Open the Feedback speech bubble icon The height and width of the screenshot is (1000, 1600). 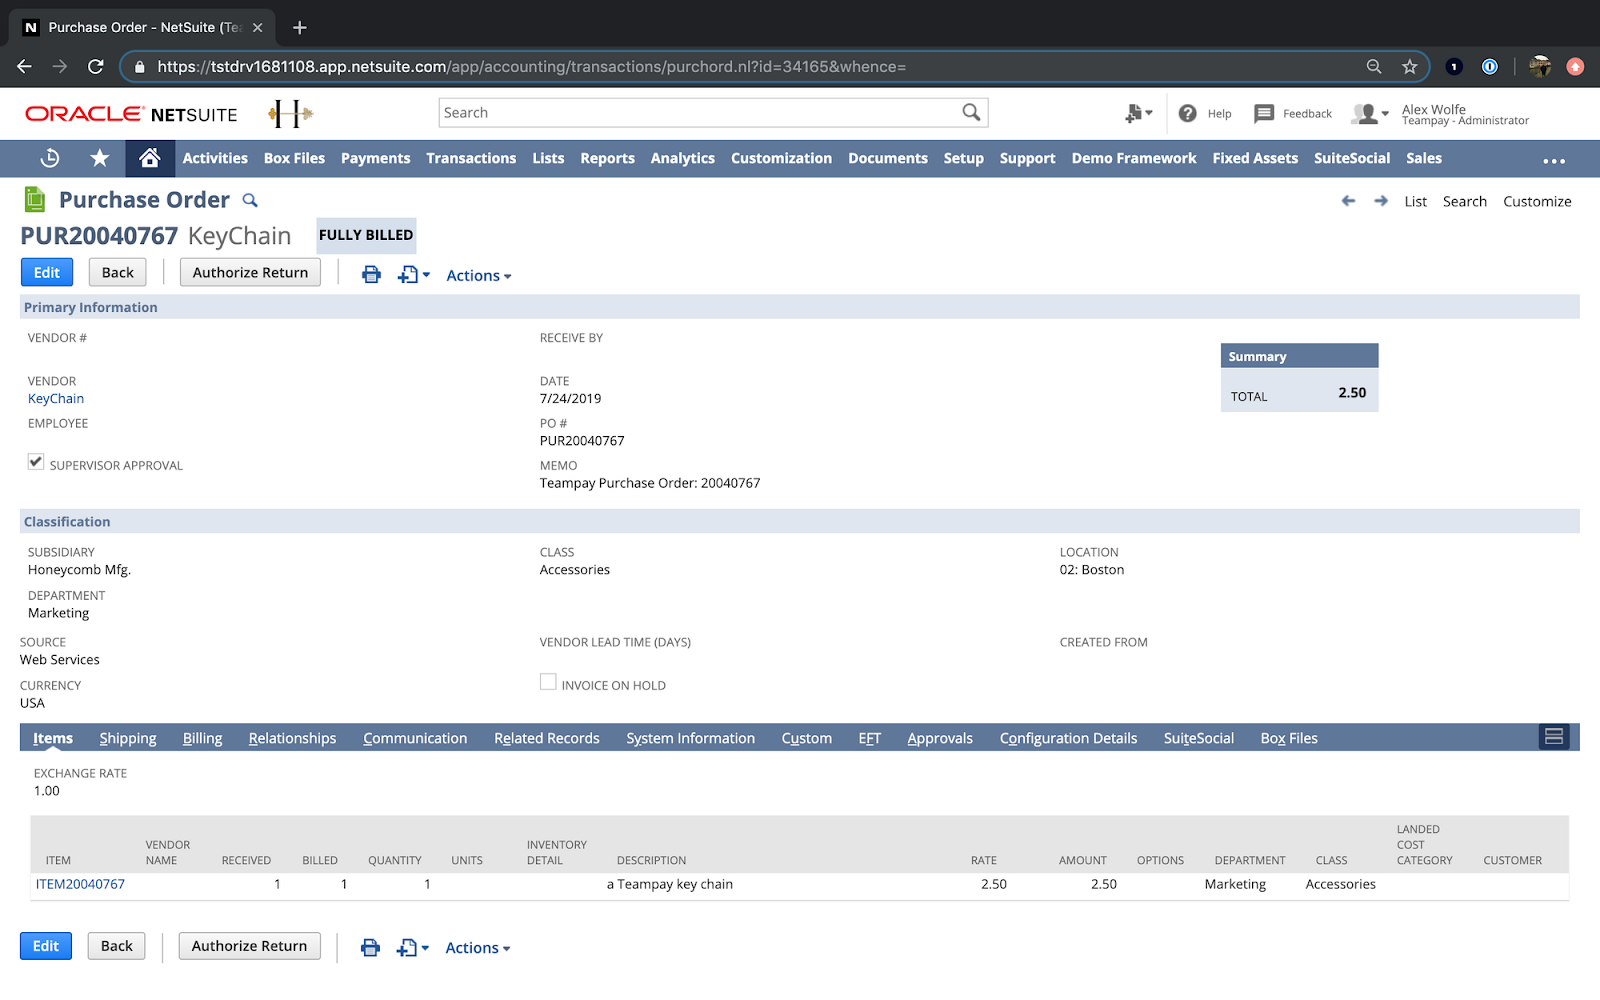pyautogui.click(x=1264, y=113)
